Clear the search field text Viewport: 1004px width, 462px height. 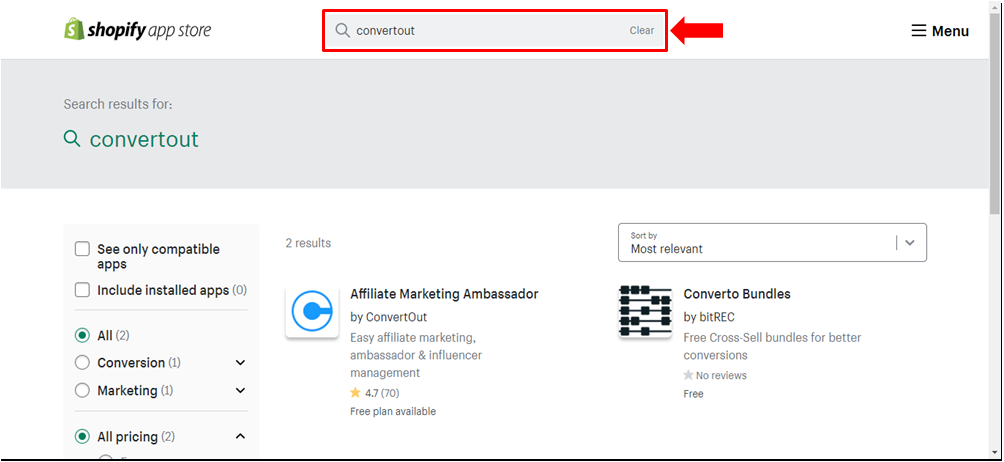[642, 30]
